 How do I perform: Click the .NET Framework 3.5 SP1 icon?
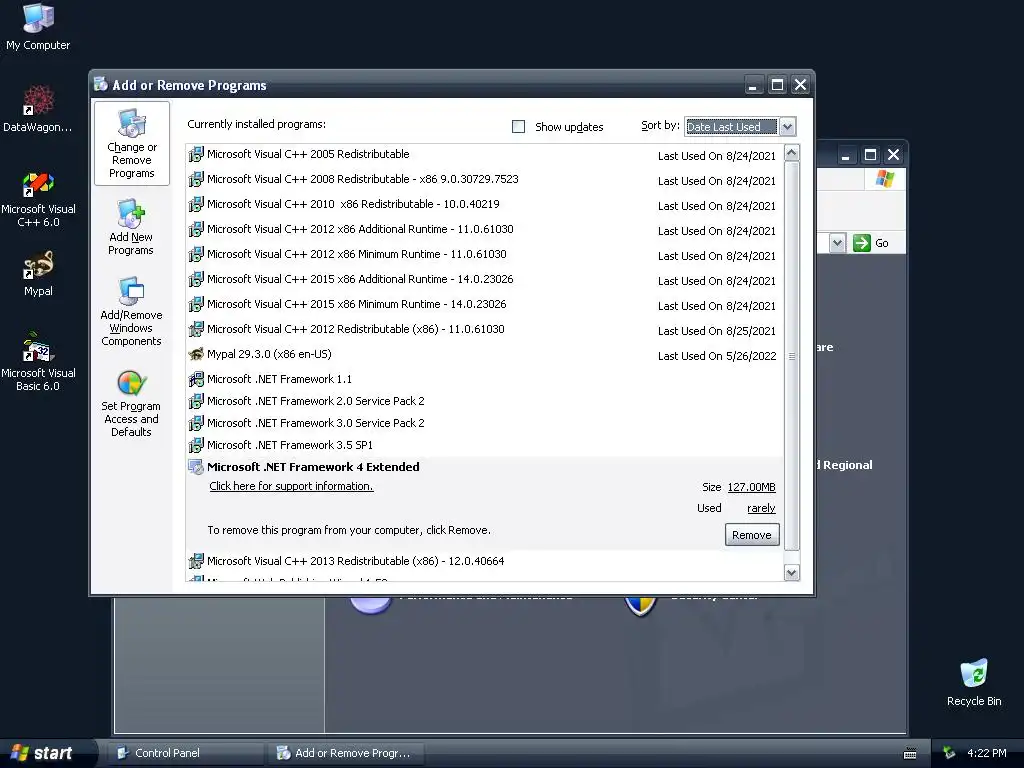coord(196,445)
